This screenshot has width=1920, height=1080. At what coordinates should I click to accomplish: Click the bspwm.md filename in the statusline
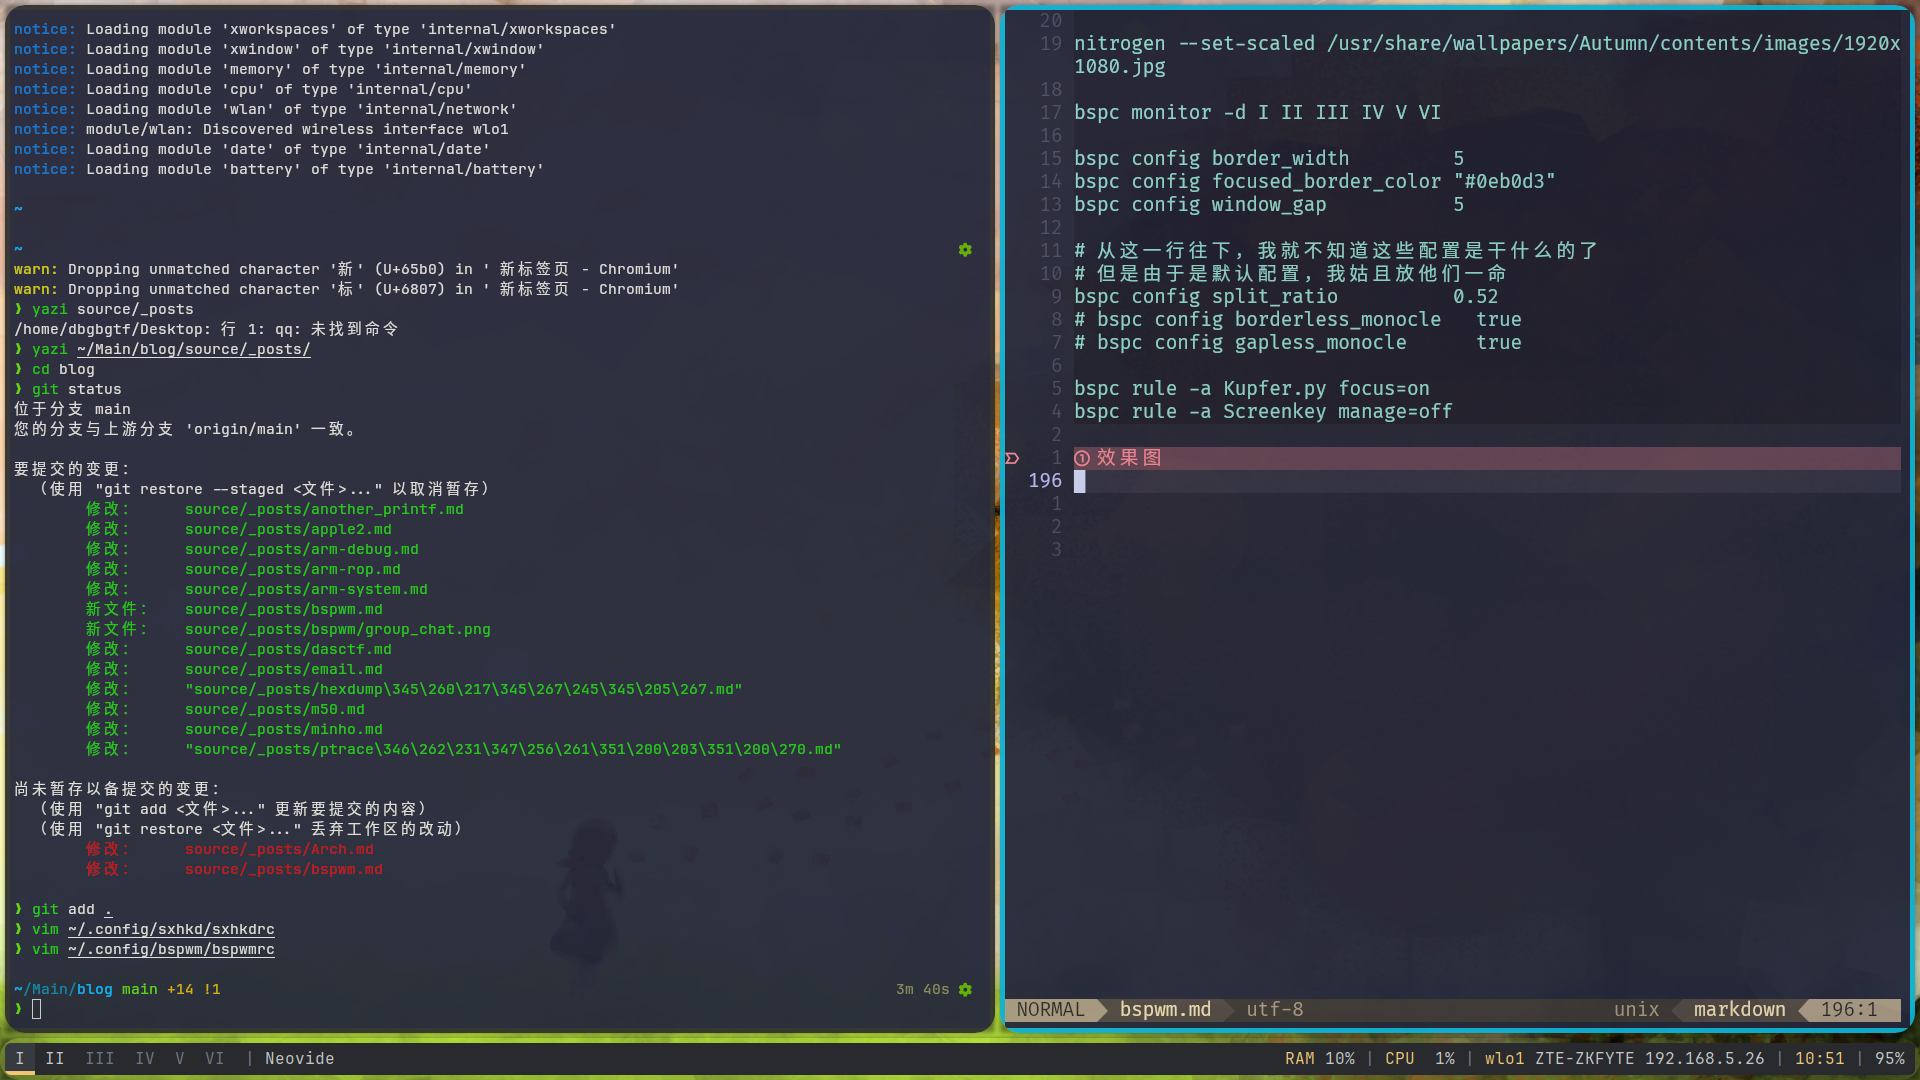tap(1165, 1010)
